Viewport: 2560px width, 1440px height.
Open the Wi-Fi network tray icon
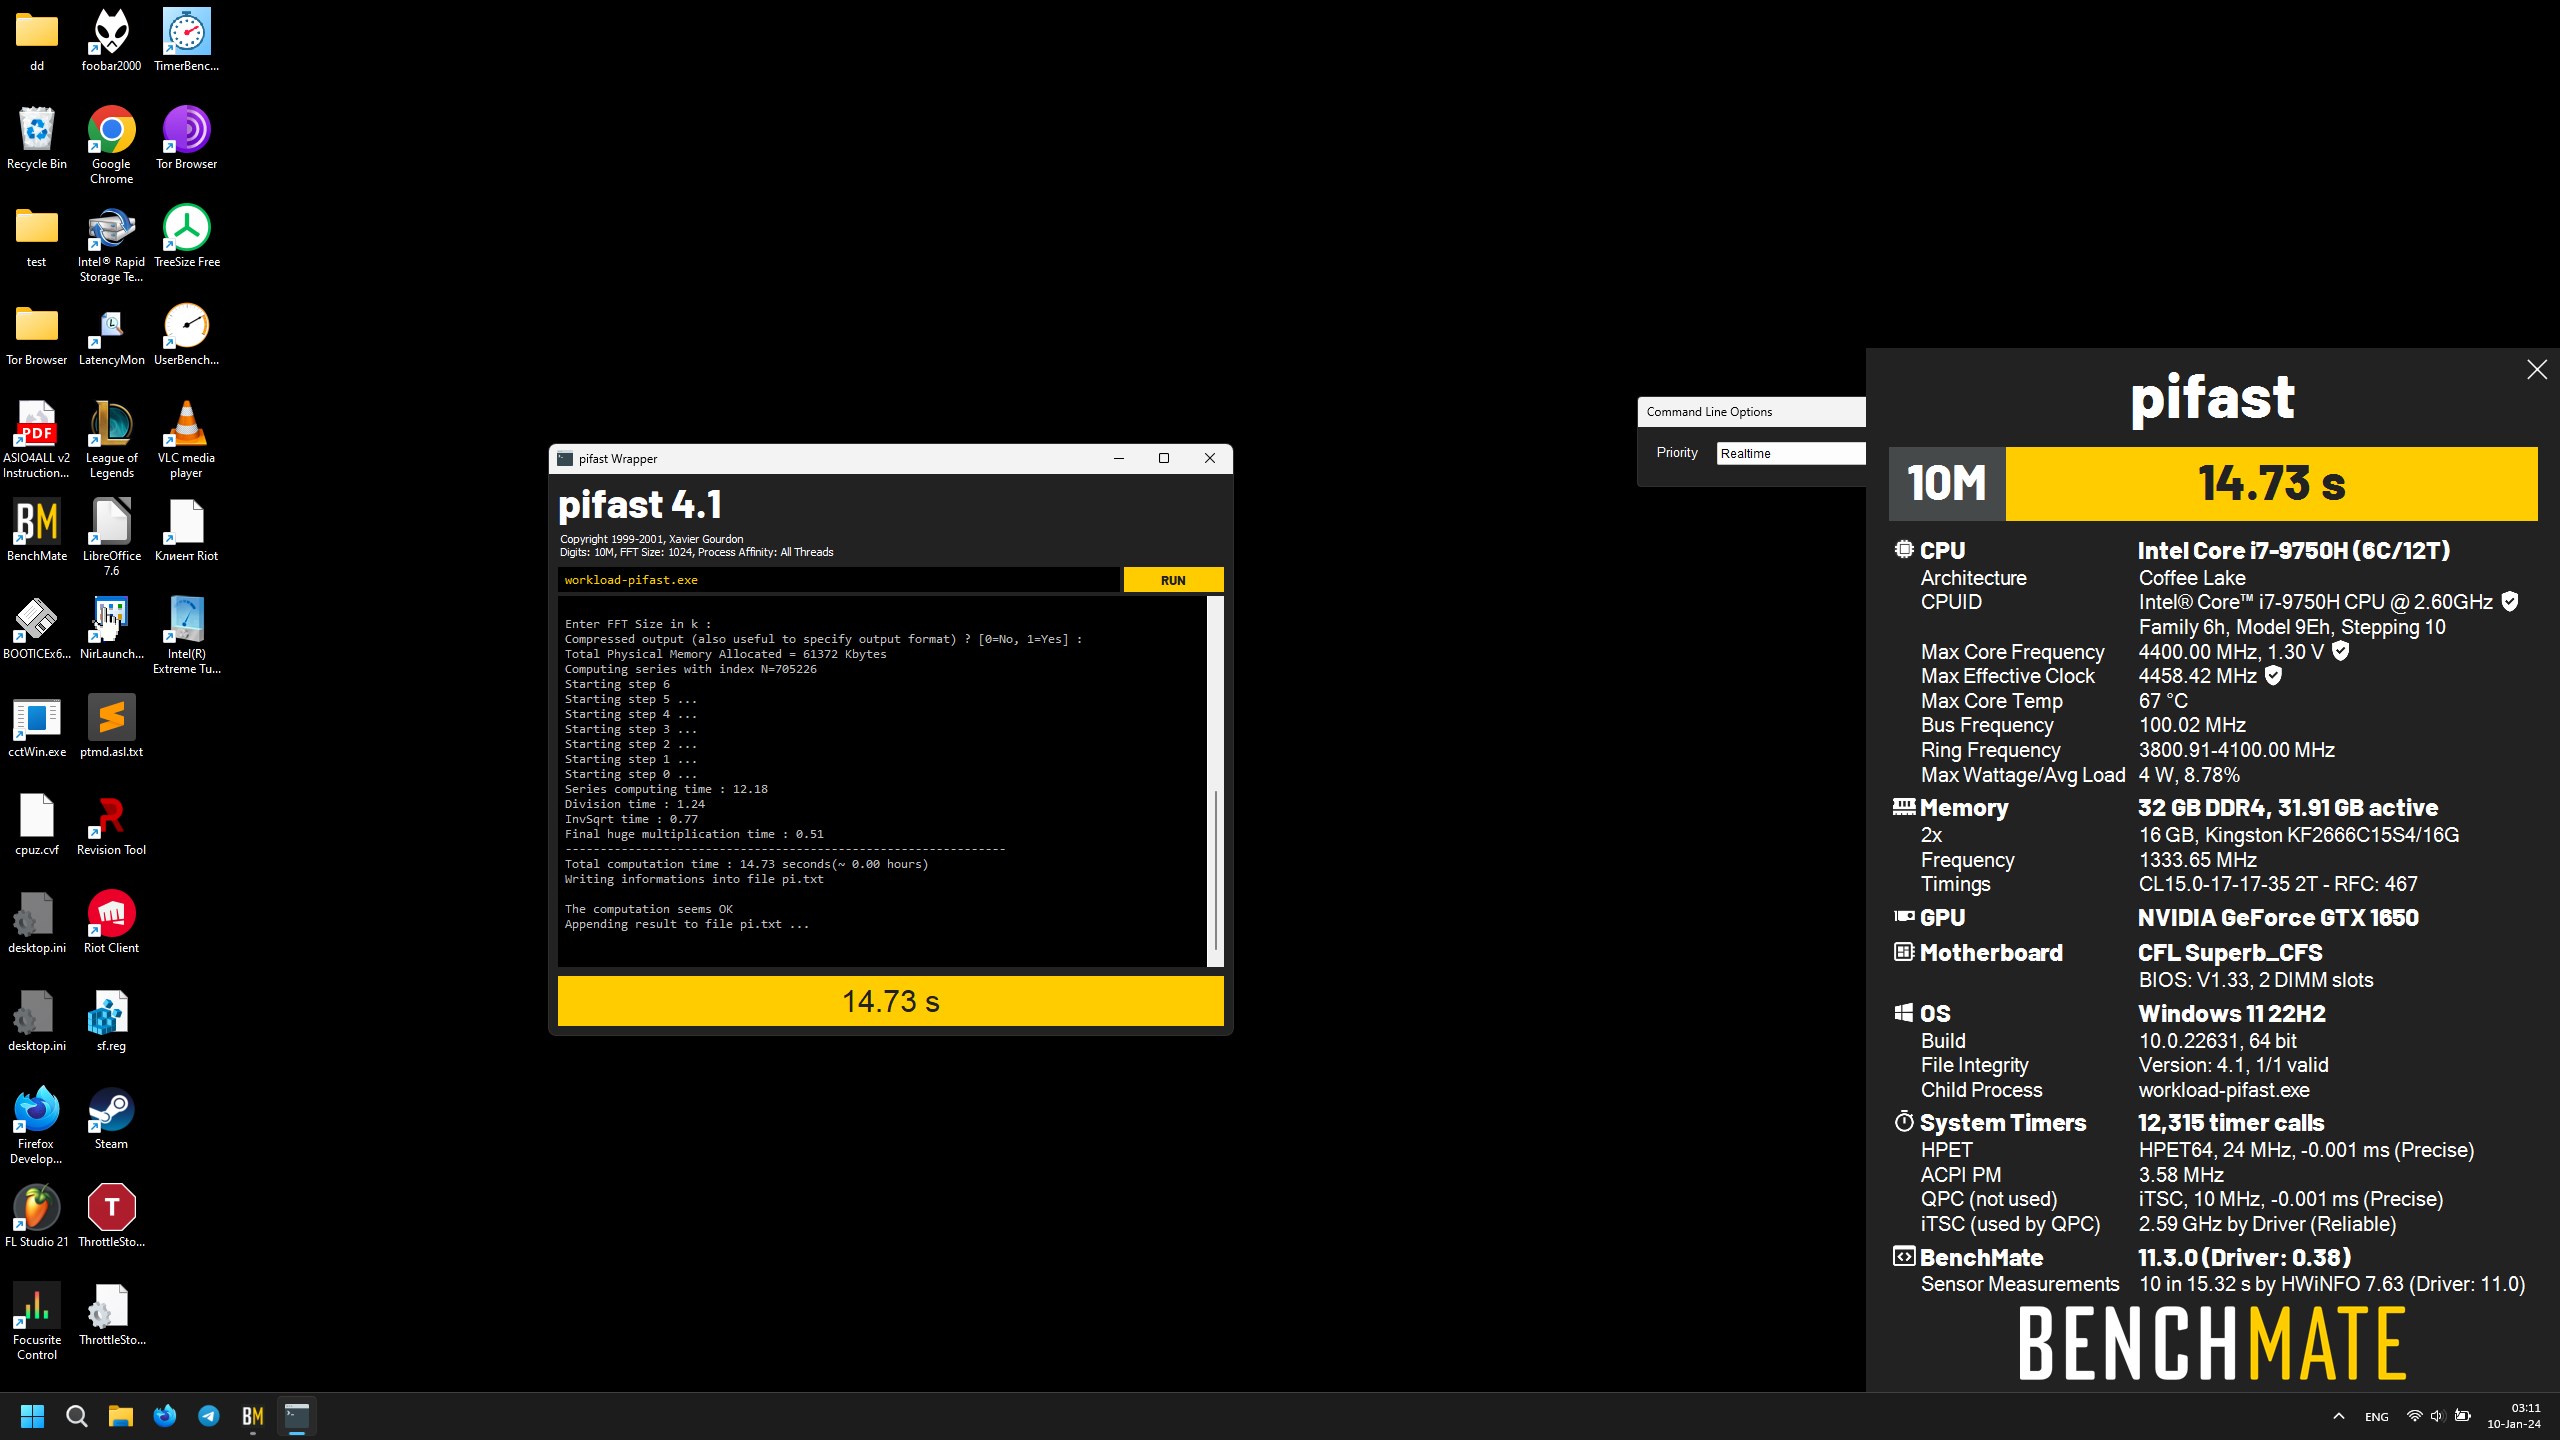point(2414,1416)
